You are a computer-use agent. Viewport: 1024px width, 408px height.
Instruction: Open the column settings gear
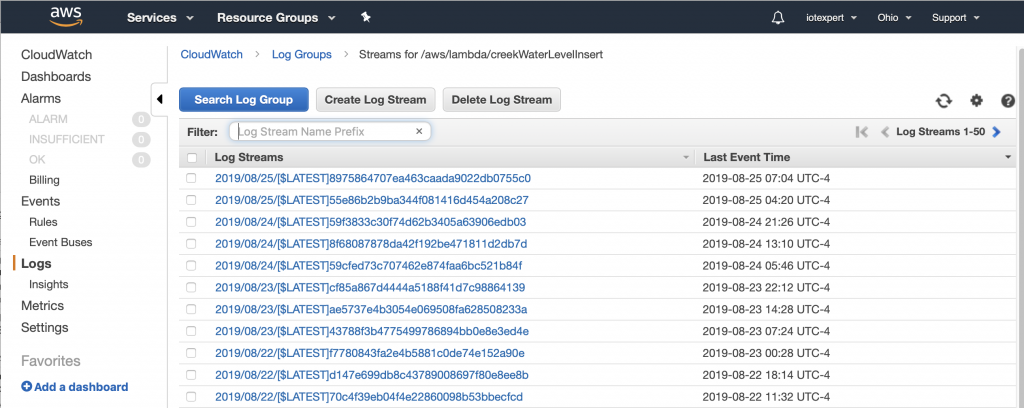tap(976, 101)
